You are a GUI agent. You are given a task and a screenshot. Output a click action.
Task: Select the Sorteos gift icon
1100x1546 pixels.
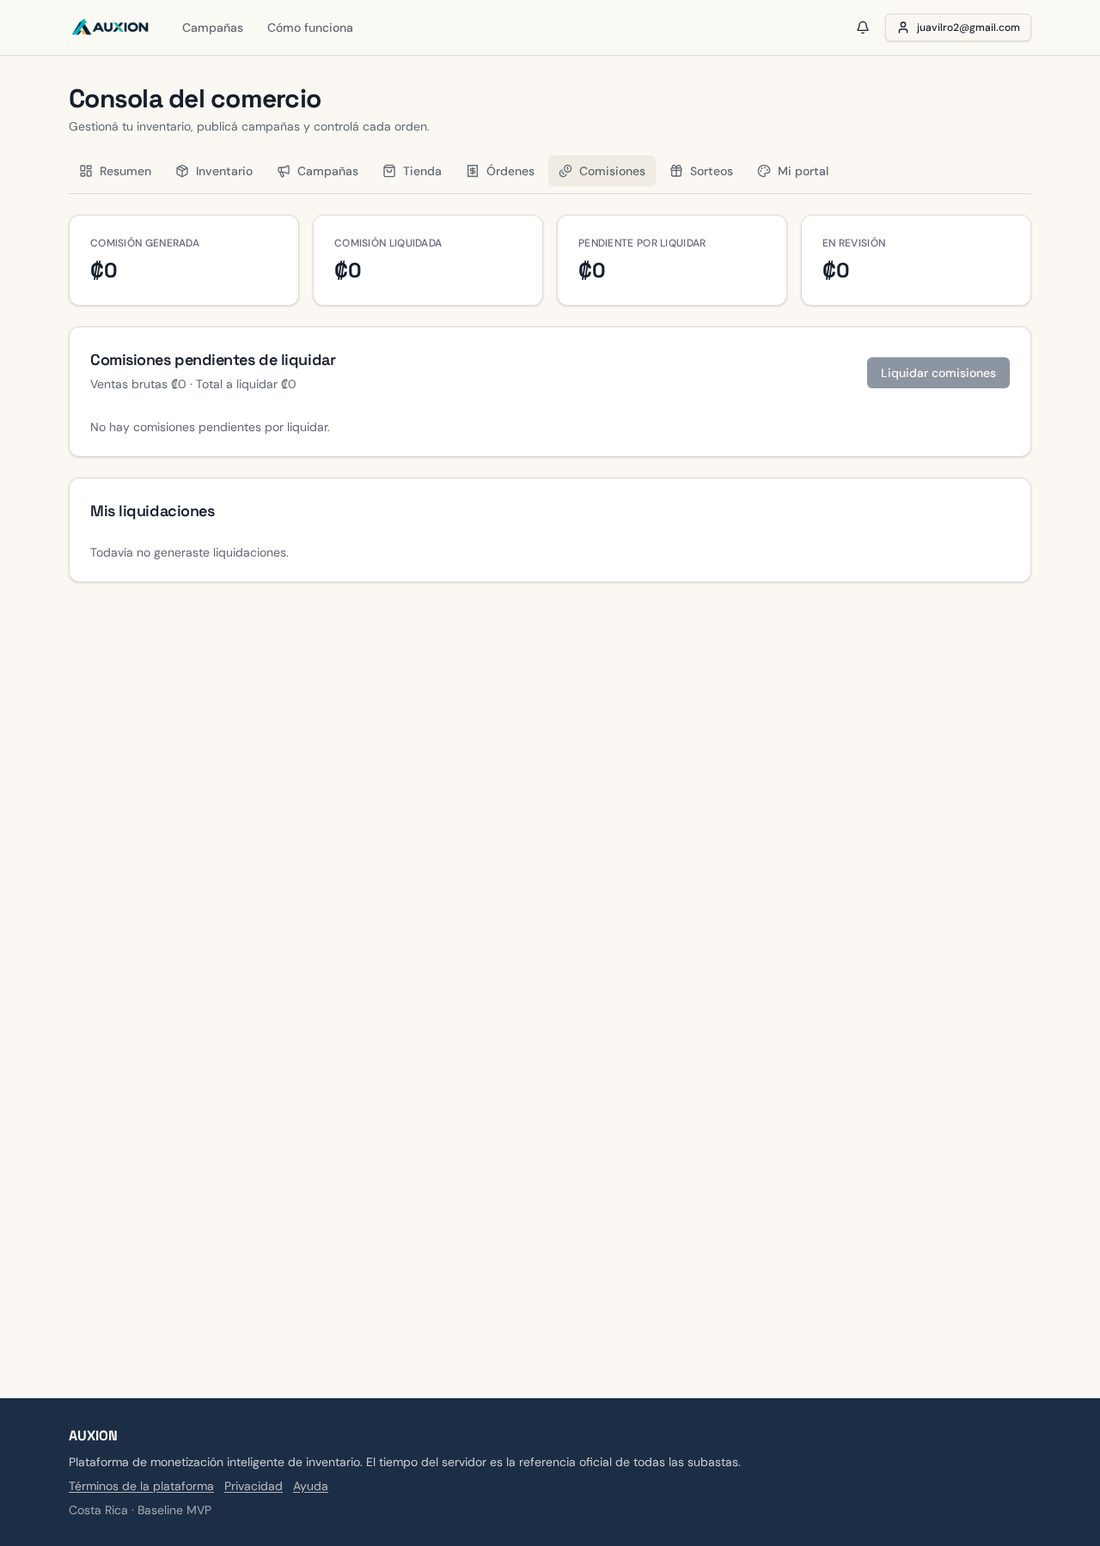coord(676,171)
